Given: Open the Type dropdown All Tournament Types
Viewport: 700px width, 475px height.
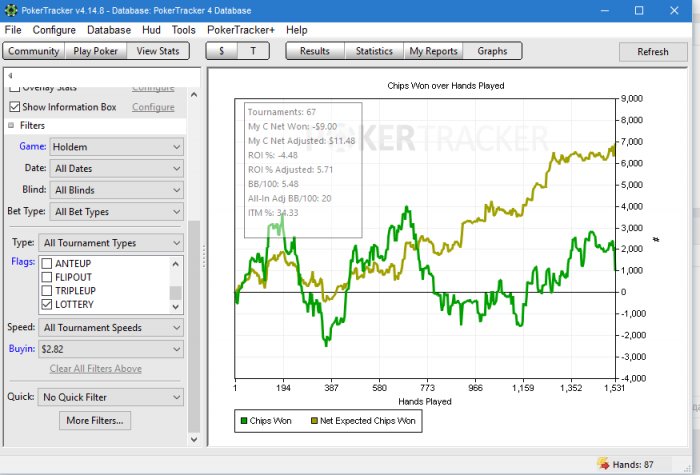Looking at the screenshot, I should [111, 243].
